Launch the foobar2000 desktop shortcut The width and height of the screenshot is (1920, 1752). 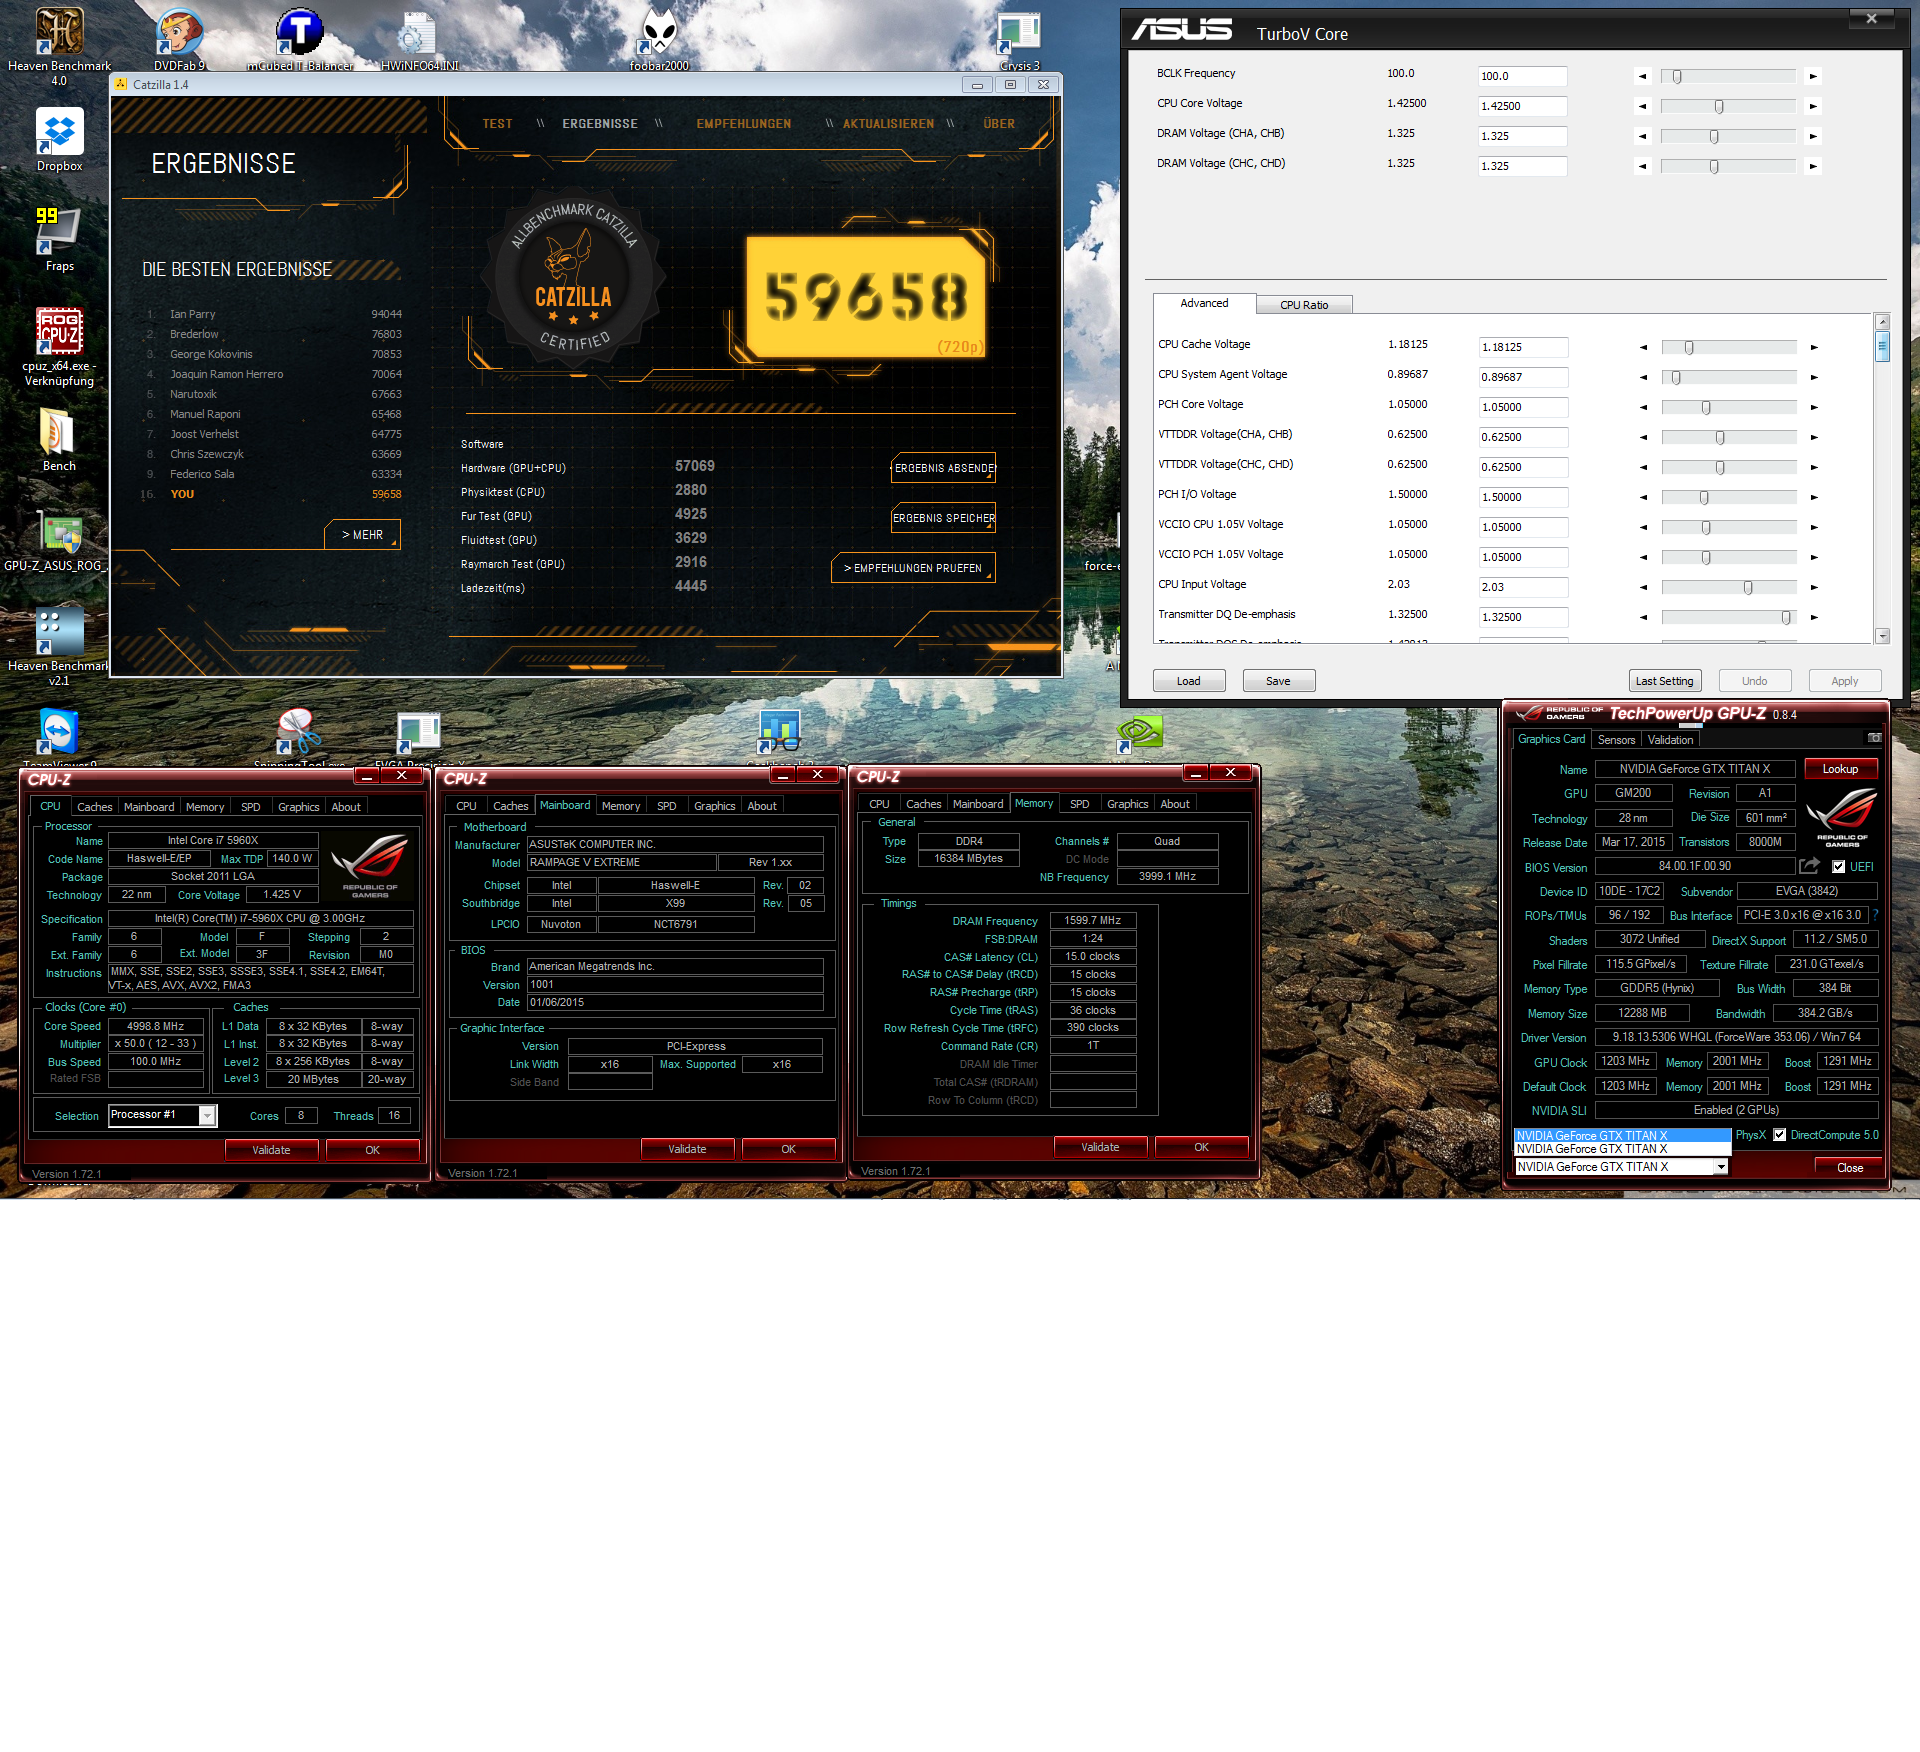(659, 38)
